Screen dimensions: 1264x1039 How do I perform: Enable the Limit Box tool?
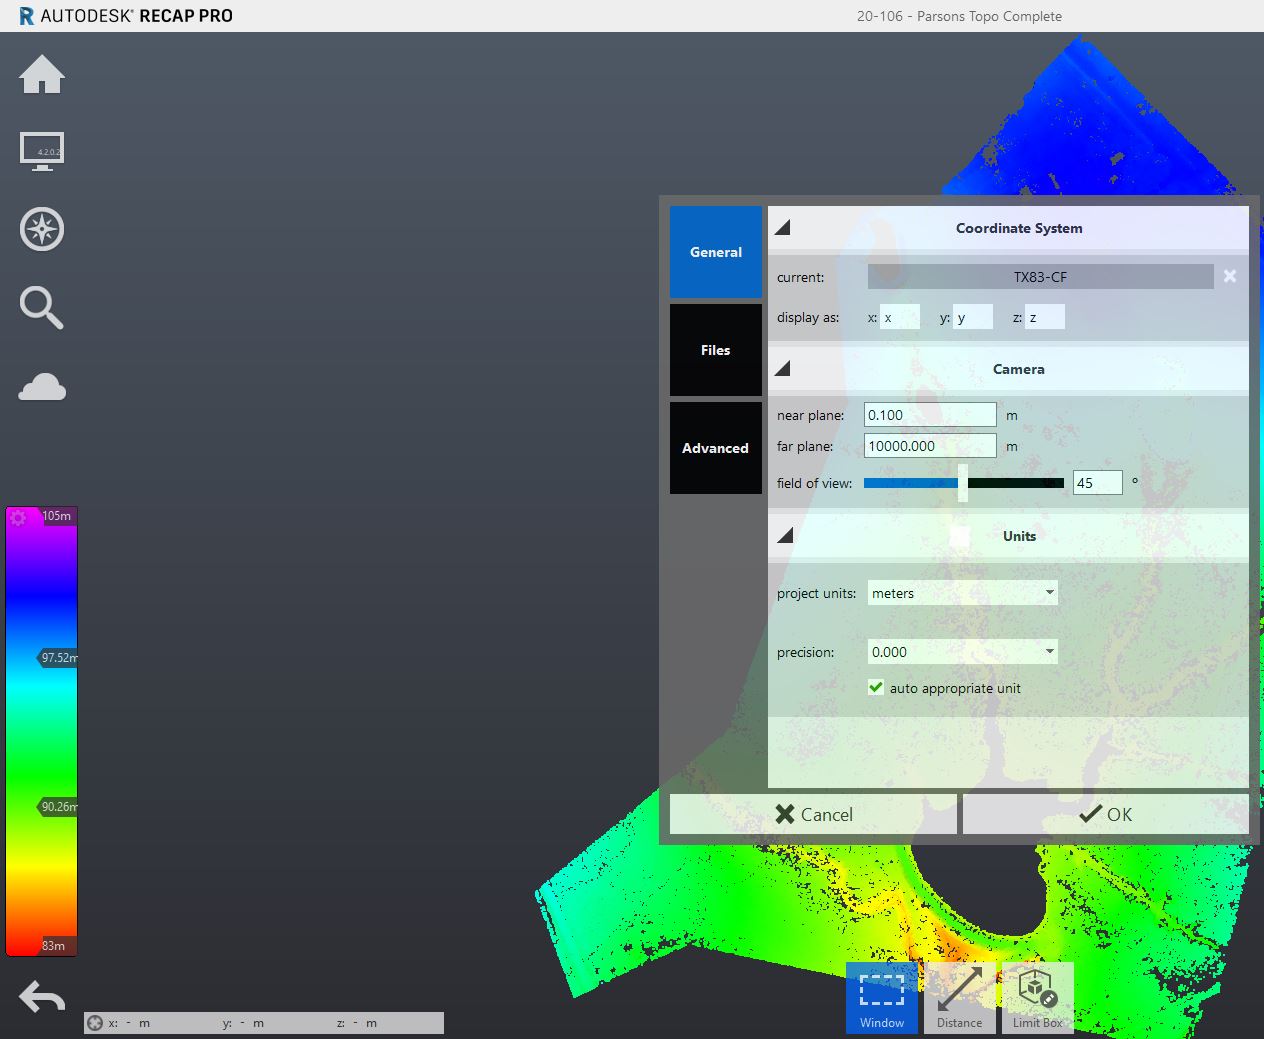(x=1037, y=997)
